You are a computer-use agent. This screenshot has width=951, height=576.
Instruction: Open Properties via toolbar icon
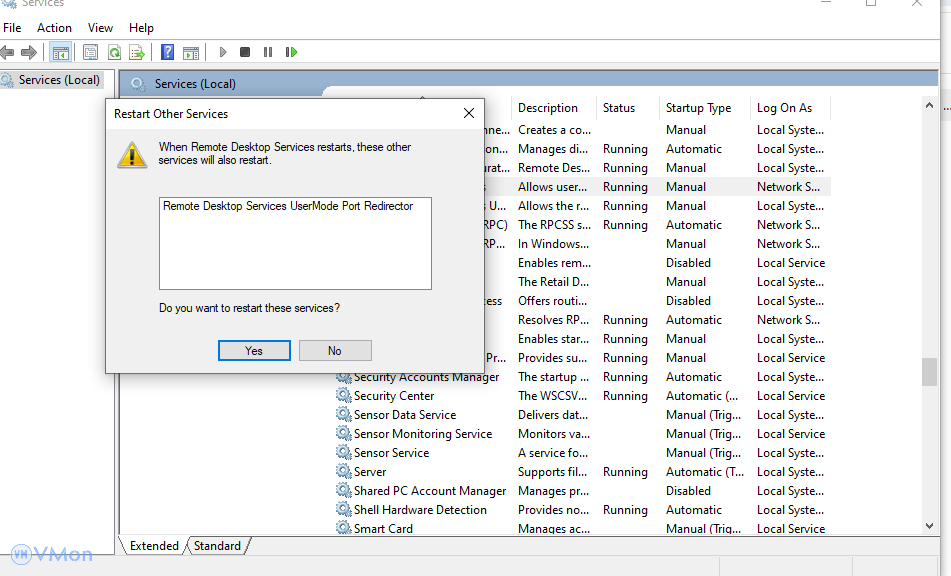[x=91, y=52]
